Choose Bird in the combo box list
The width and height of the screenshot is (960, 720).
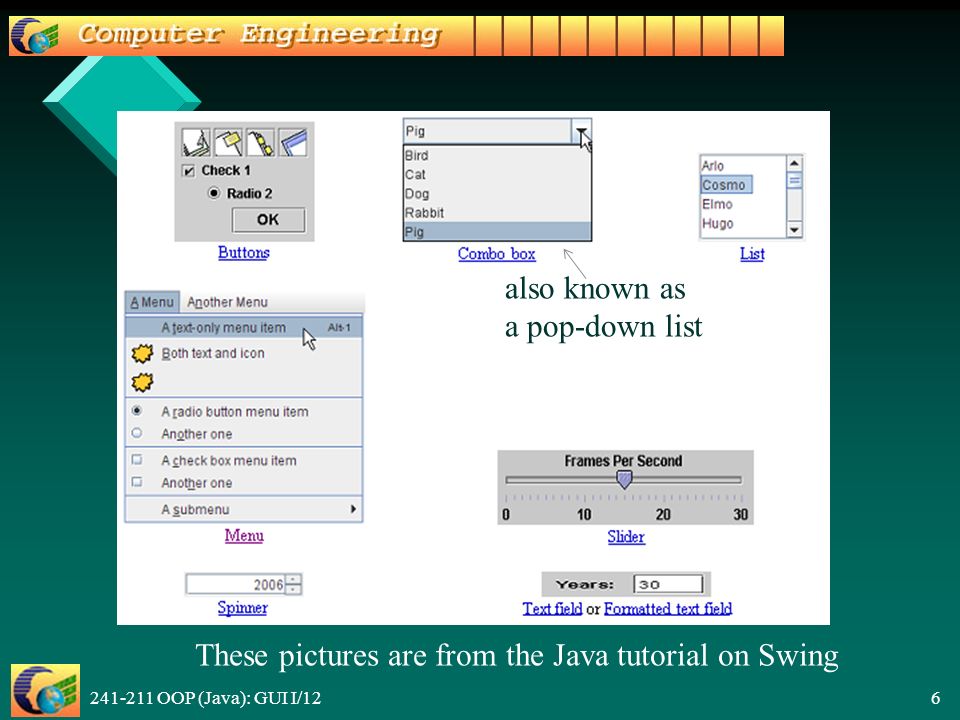point(497,155)
